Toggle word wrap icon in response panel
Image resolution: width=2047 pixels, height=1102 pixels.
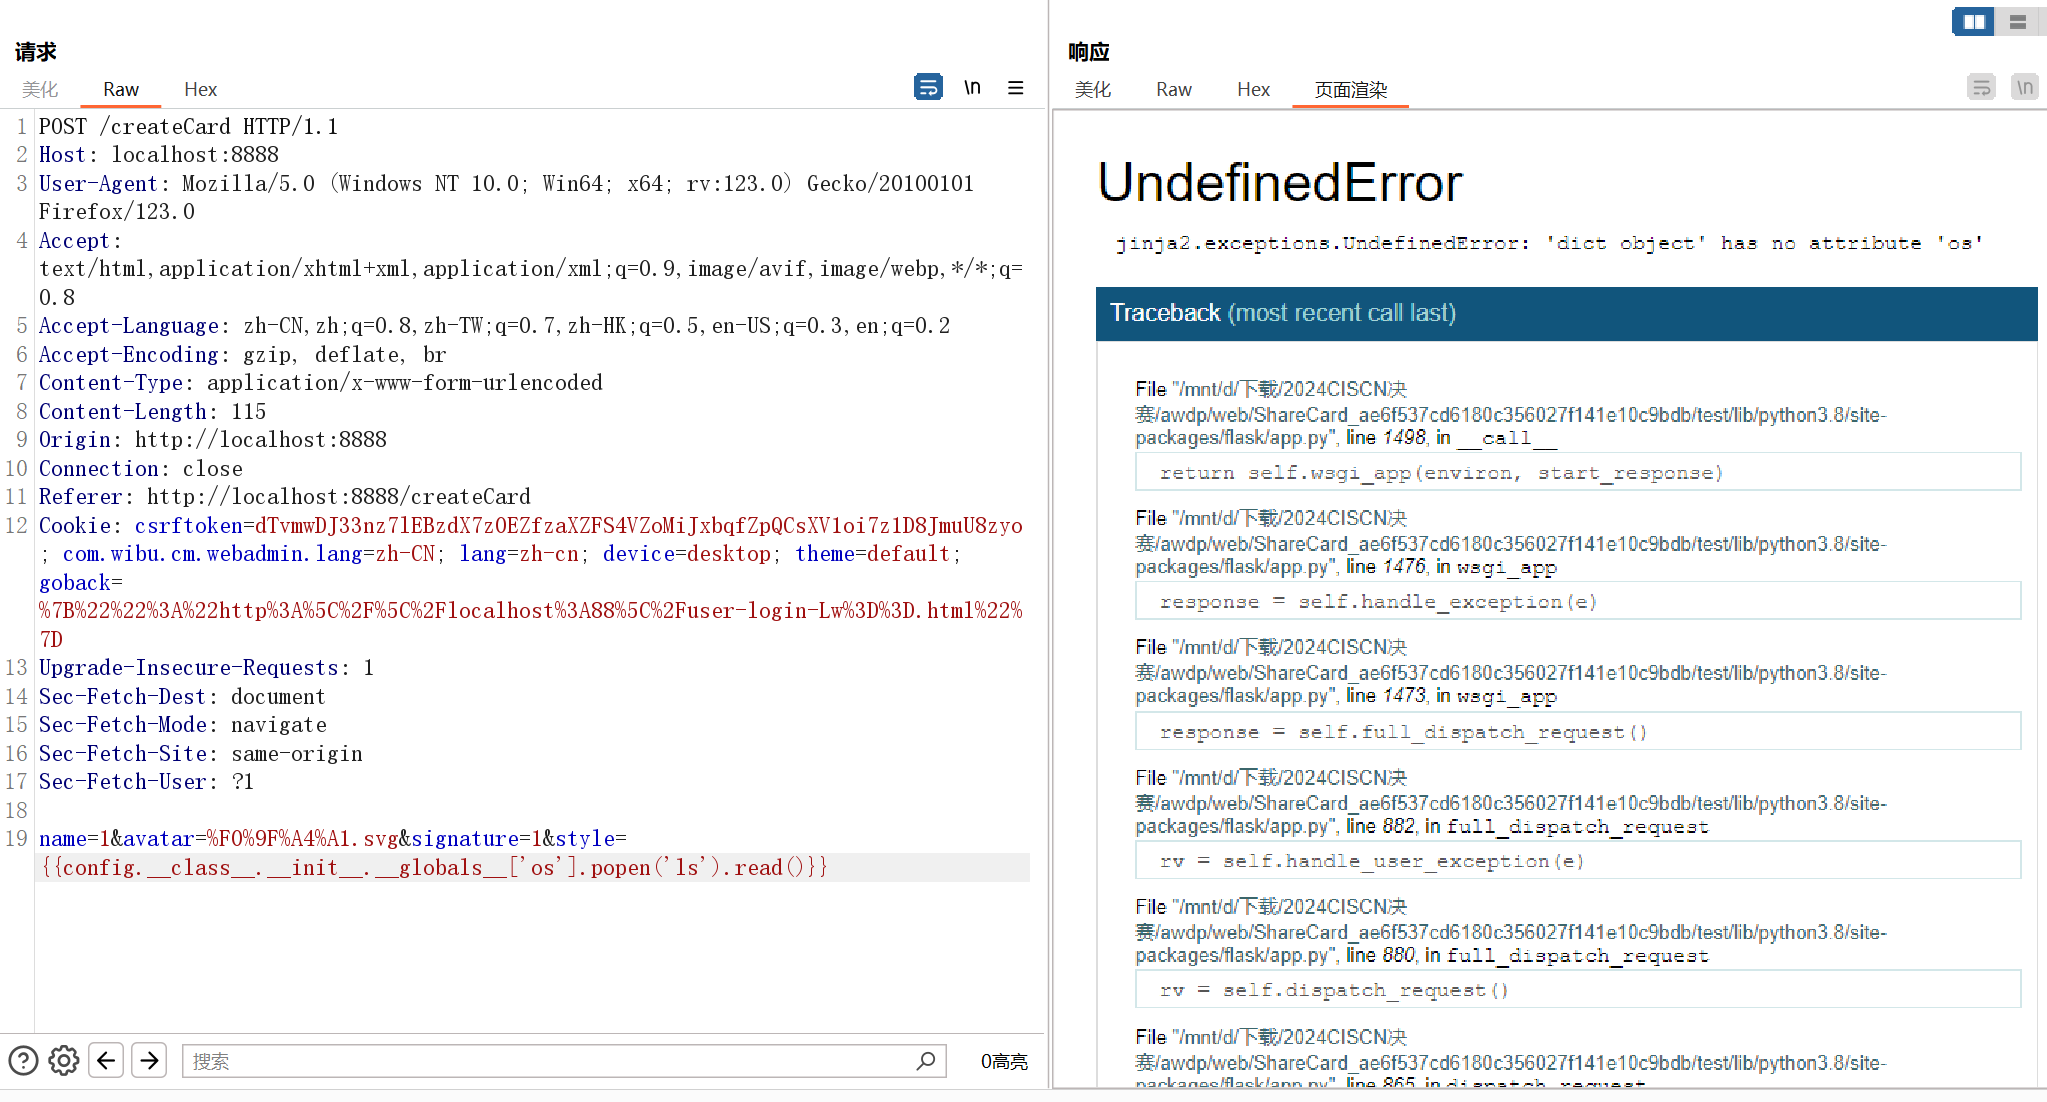click(x=1981, y=88)
